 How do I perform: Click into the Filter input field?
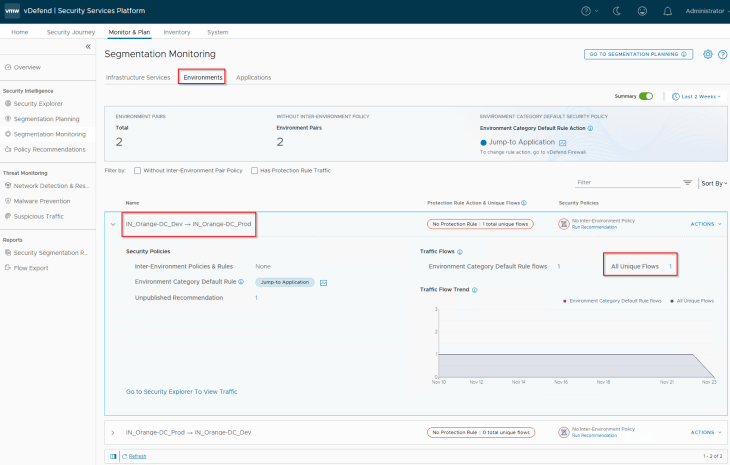pos(625,182)
